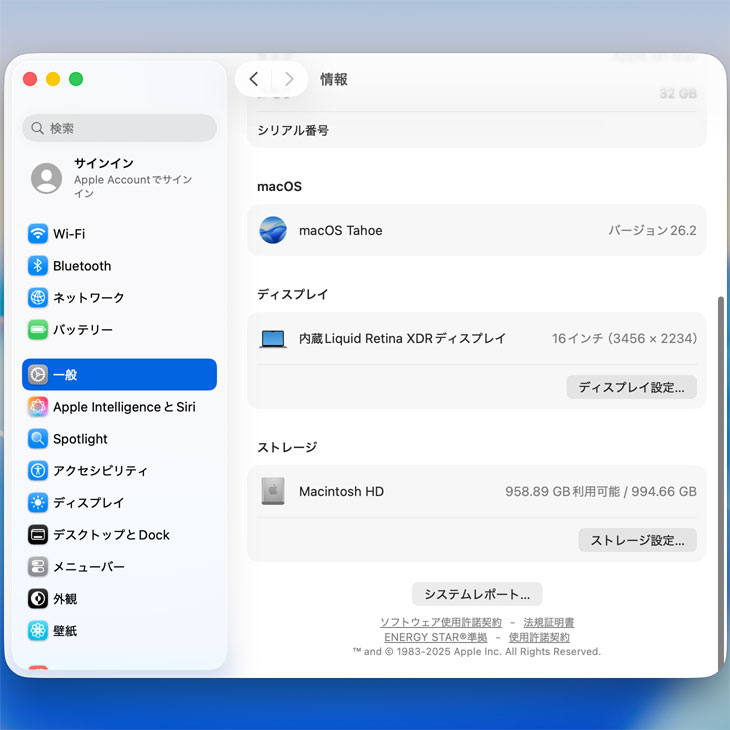This screenshot has width=730, height=730.
Task: Go back with the left chevron
Action: (254, 79)
